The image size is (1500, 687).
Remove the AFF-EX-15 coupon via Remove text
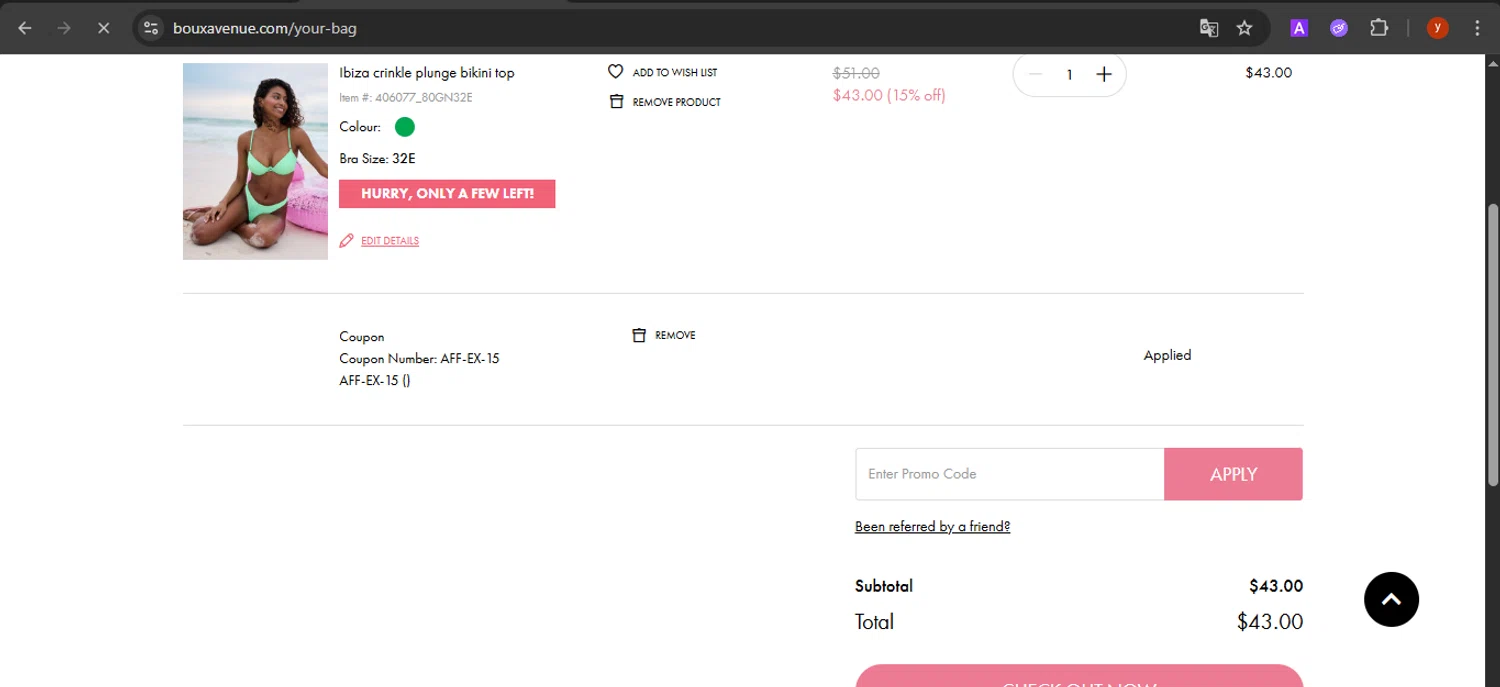(675, 335)
